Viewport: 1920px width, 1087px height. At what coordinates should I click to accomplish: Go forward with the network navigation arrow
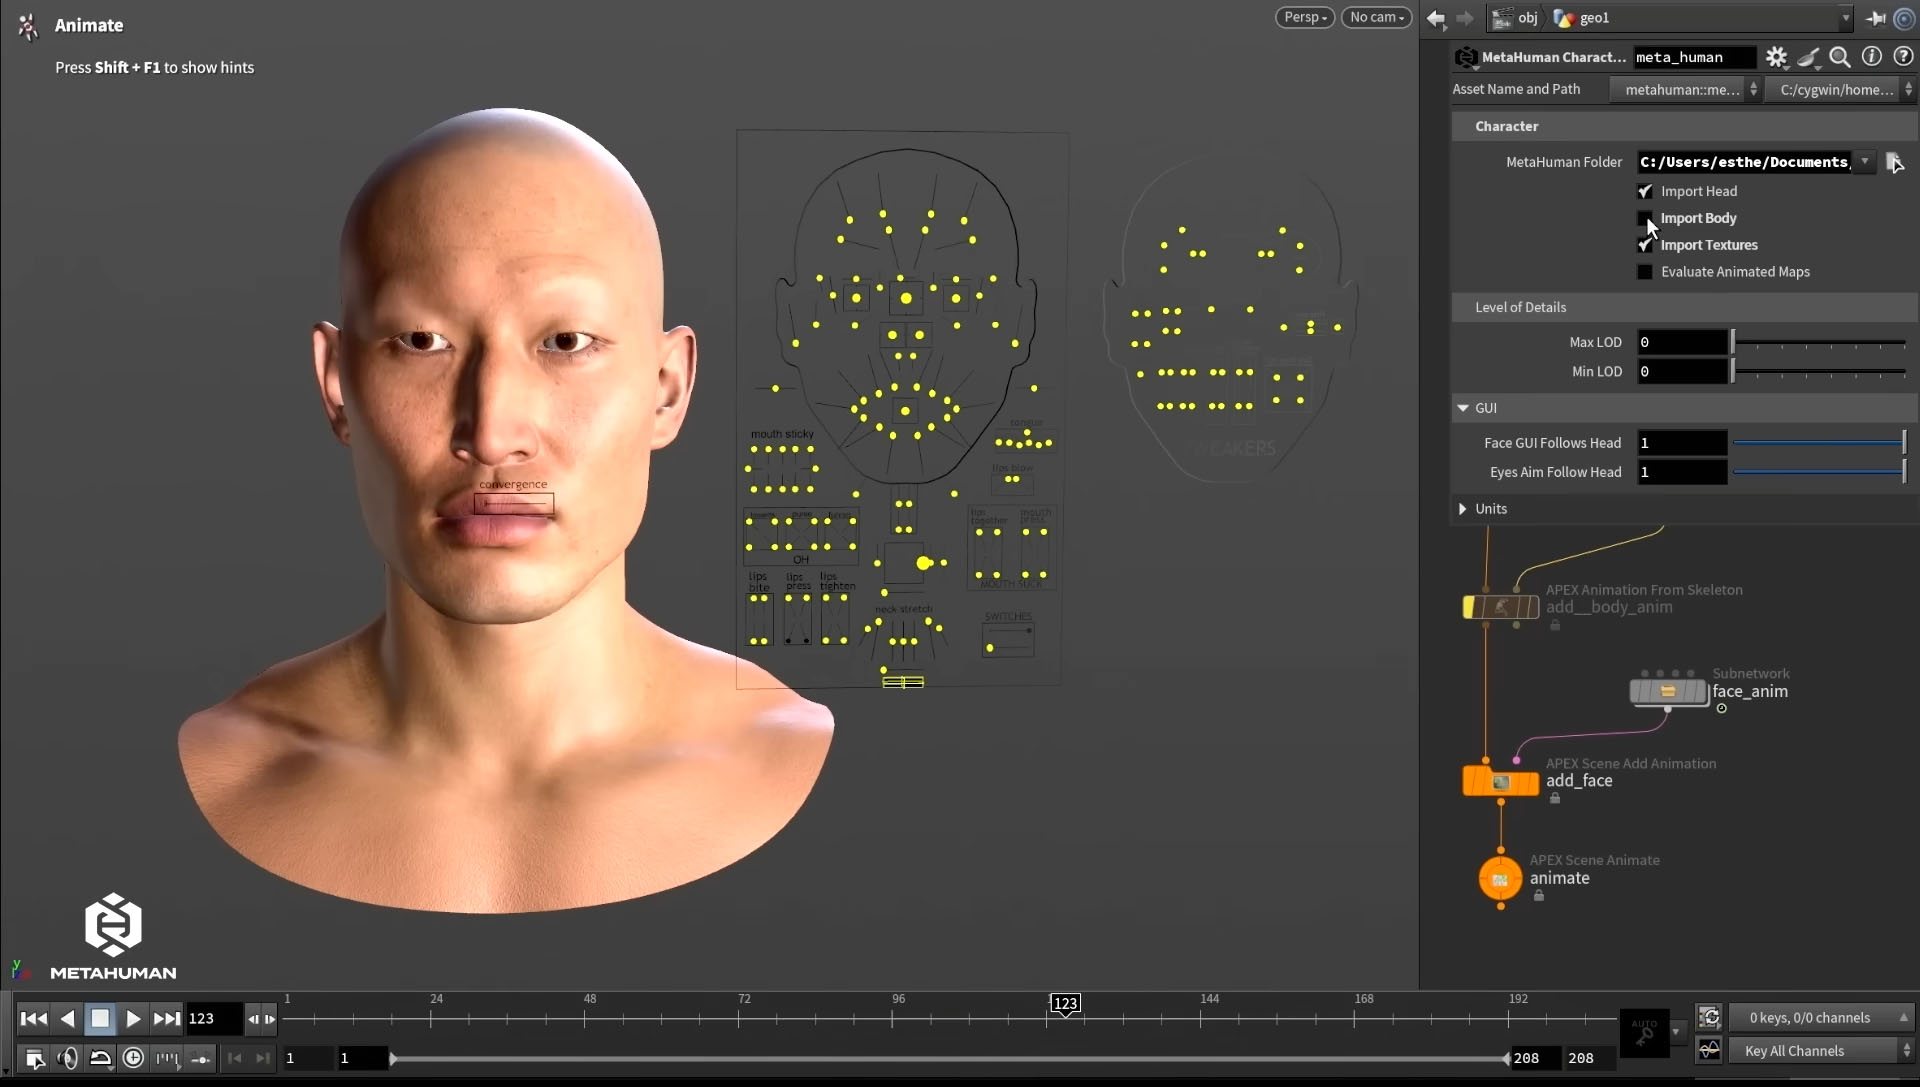pos(1464,18)
